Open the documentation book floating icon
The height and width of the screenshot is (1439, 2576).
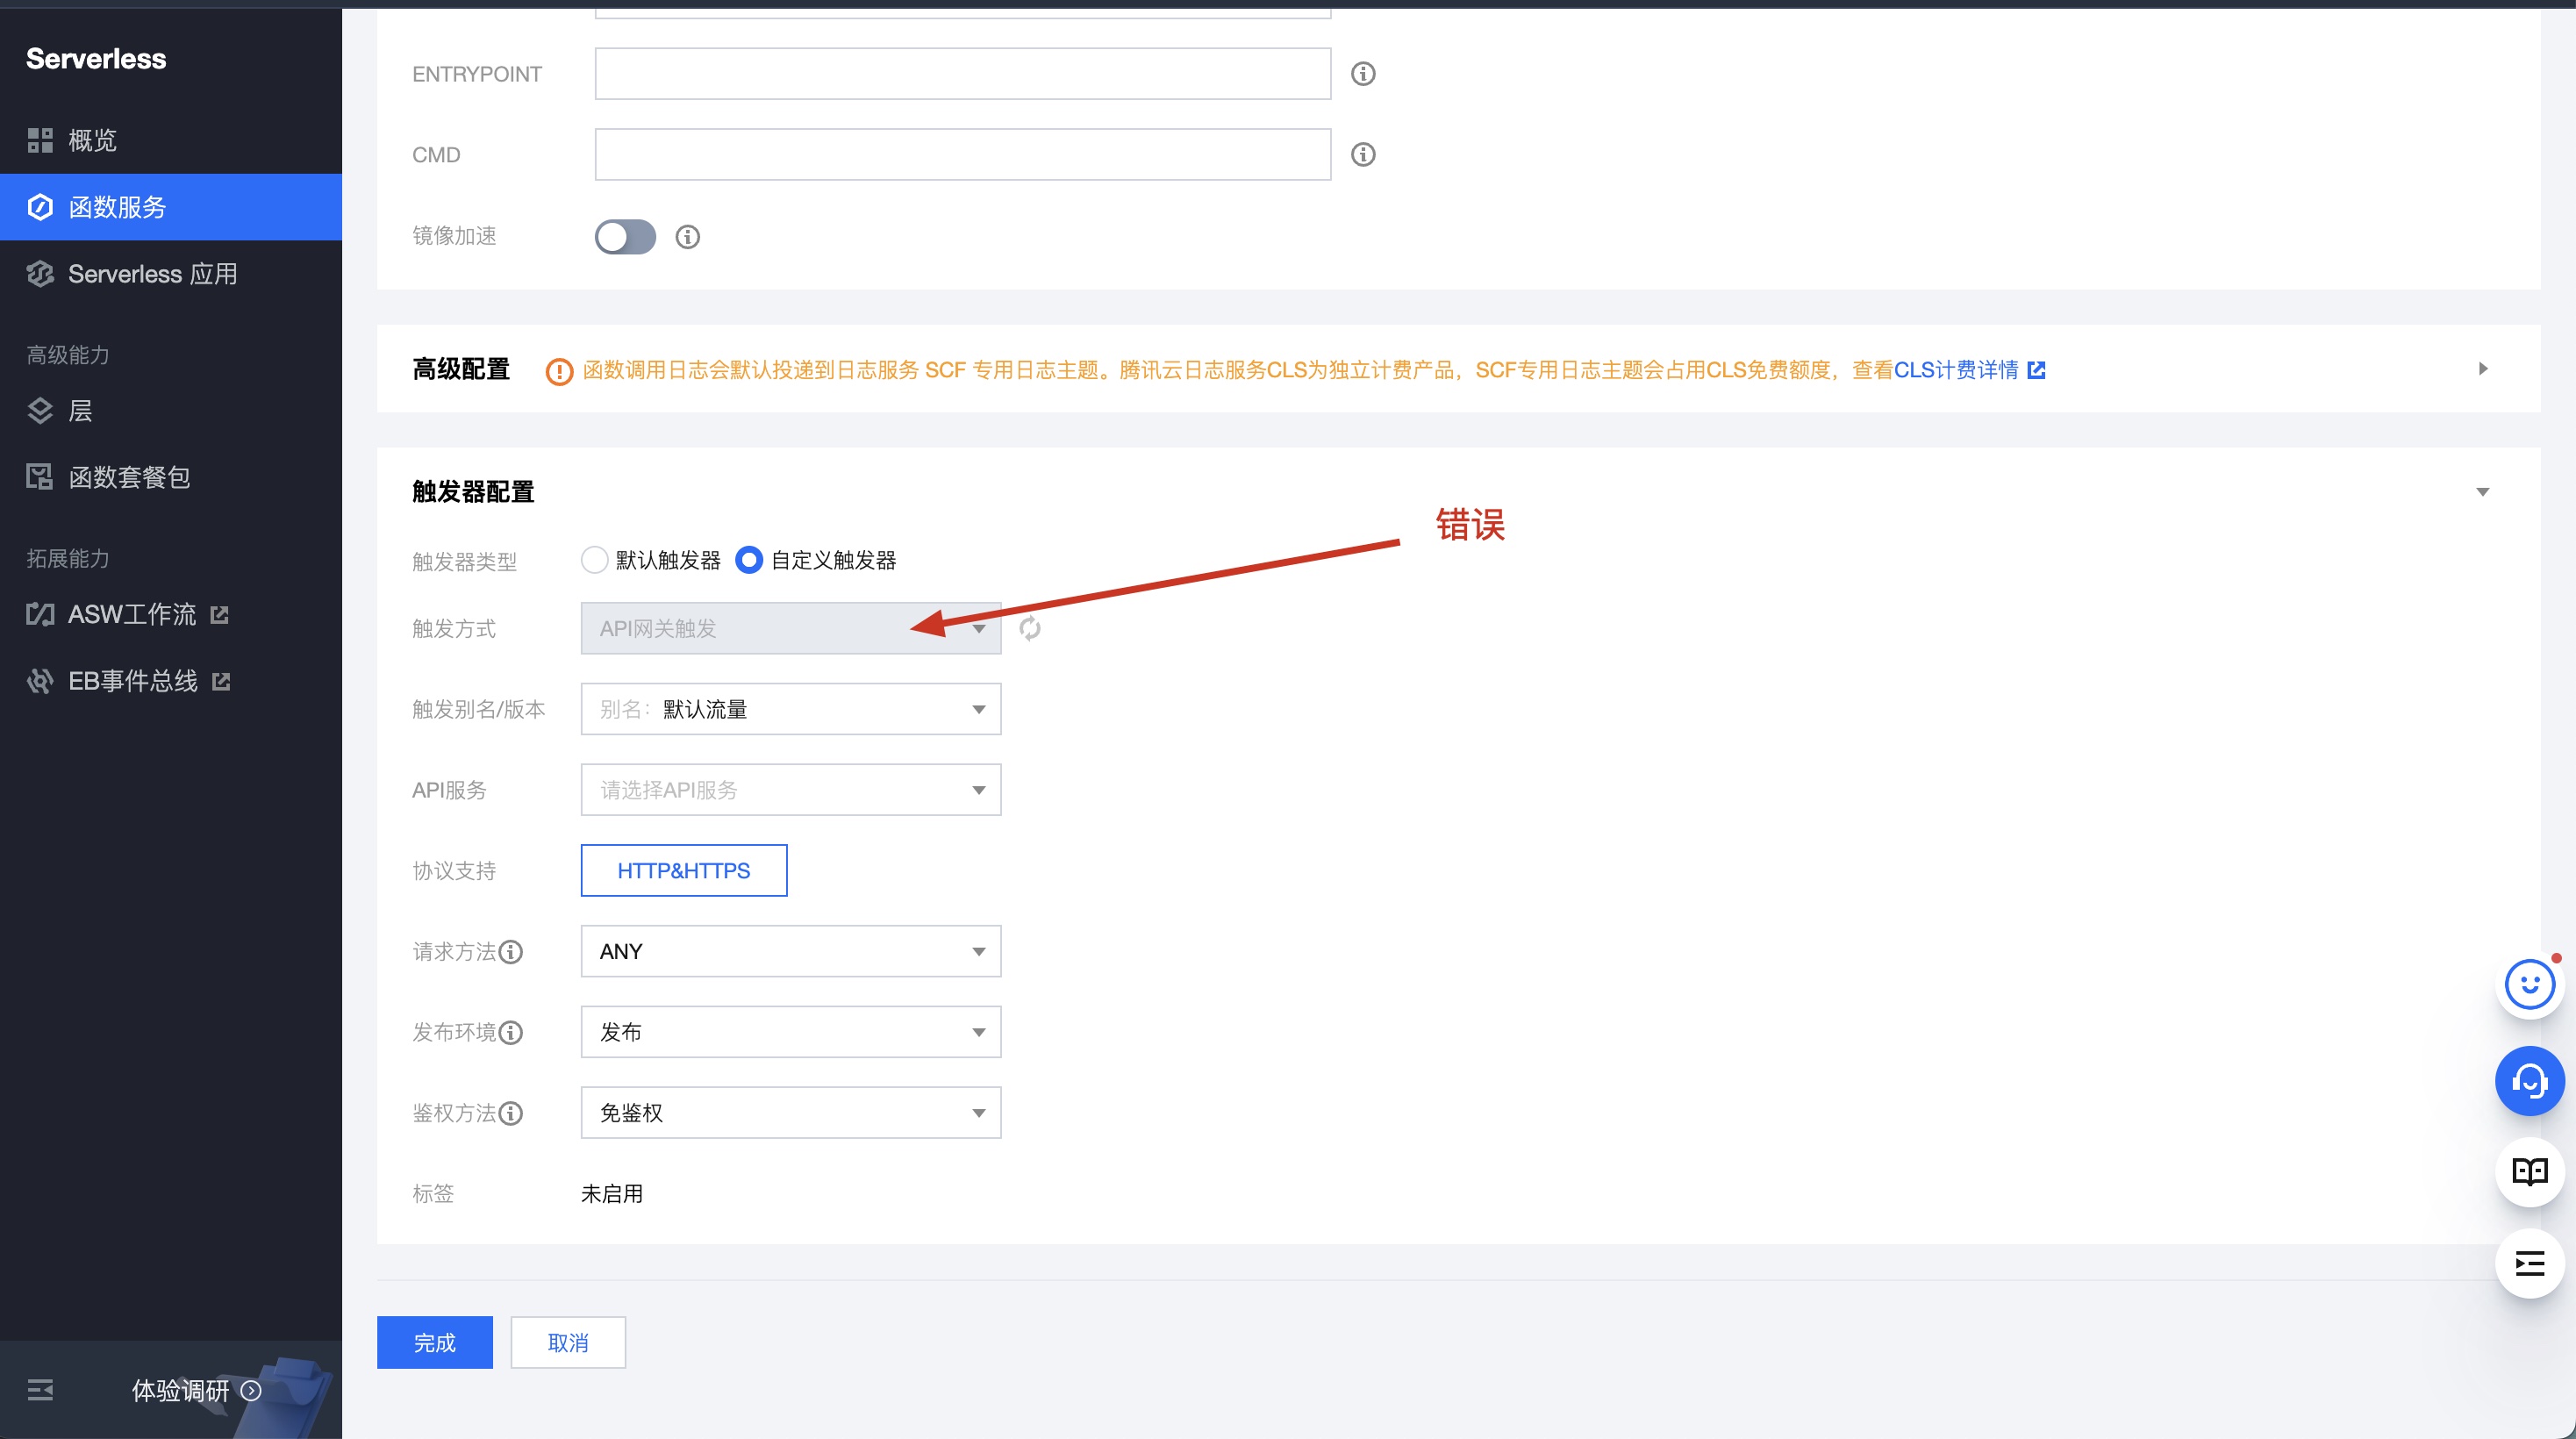pyautogui.click(x=2529, y=1171)
